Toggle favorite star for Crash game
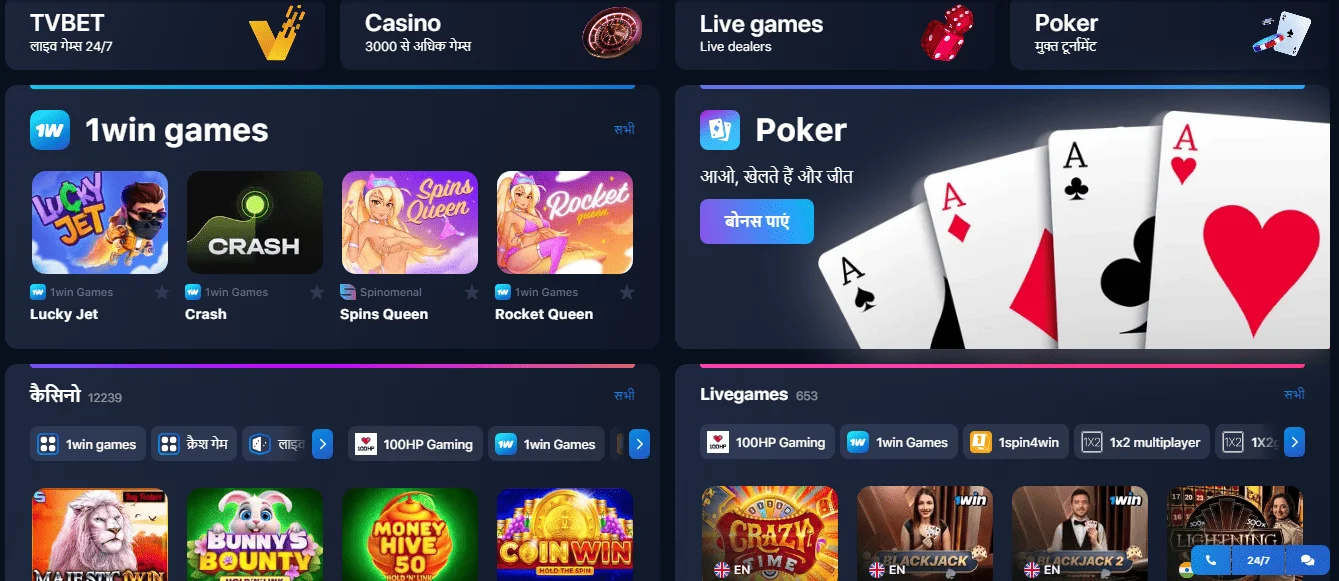 pos(317,292)
